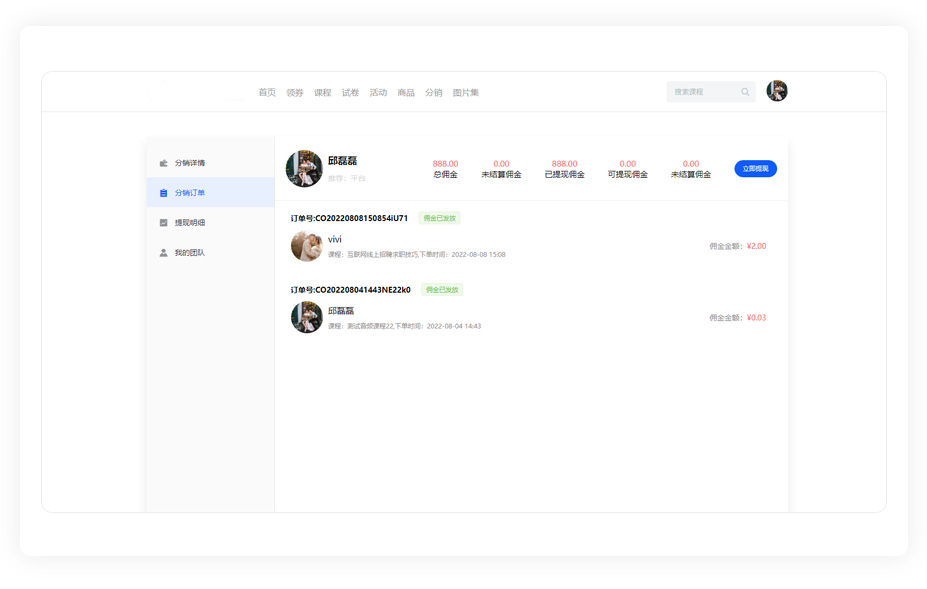927x589 pixels.
Task: Open the 商品 navigation item
Action: click(x=406, y=93)
